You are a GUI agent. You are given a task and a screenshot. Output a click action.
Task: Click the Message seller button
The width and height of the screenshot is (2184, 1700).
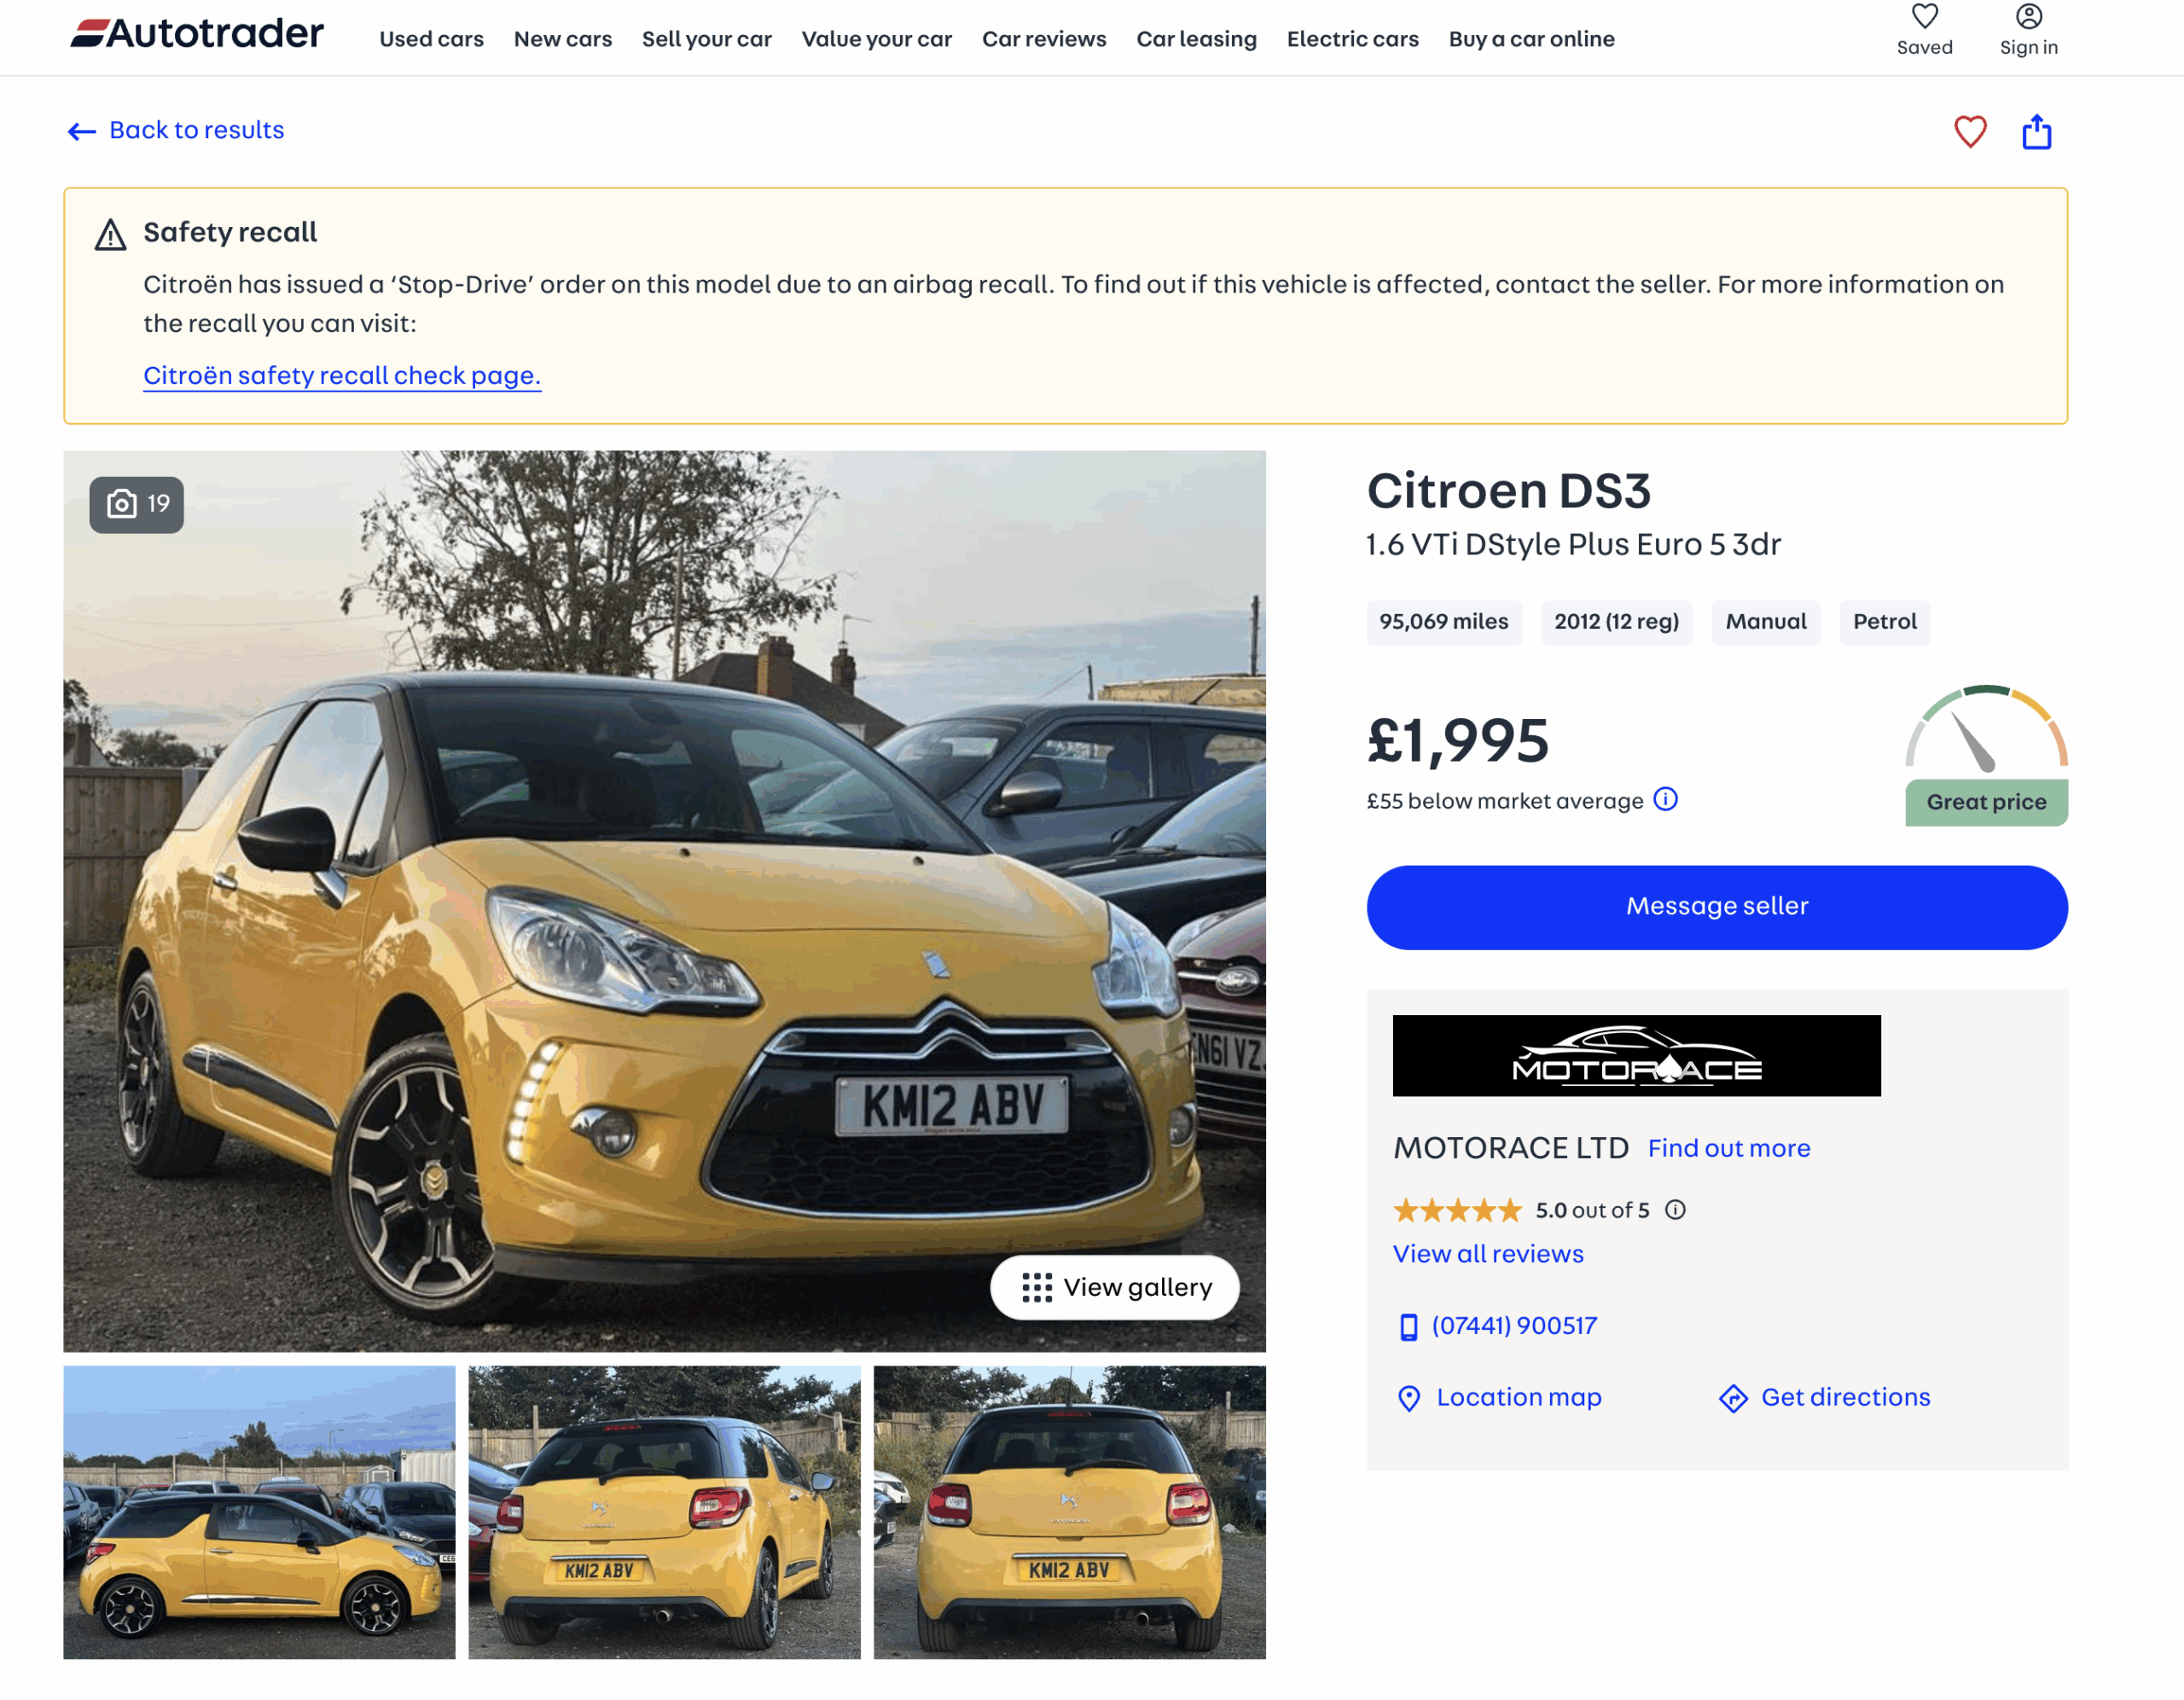1716,907
